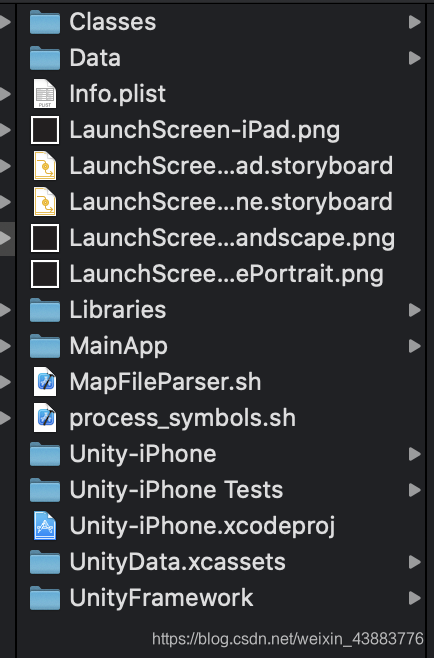The width and height of the screenshot is (434, 658).
Task: Click the Info.plist file icon
Action: coord(45,94)
